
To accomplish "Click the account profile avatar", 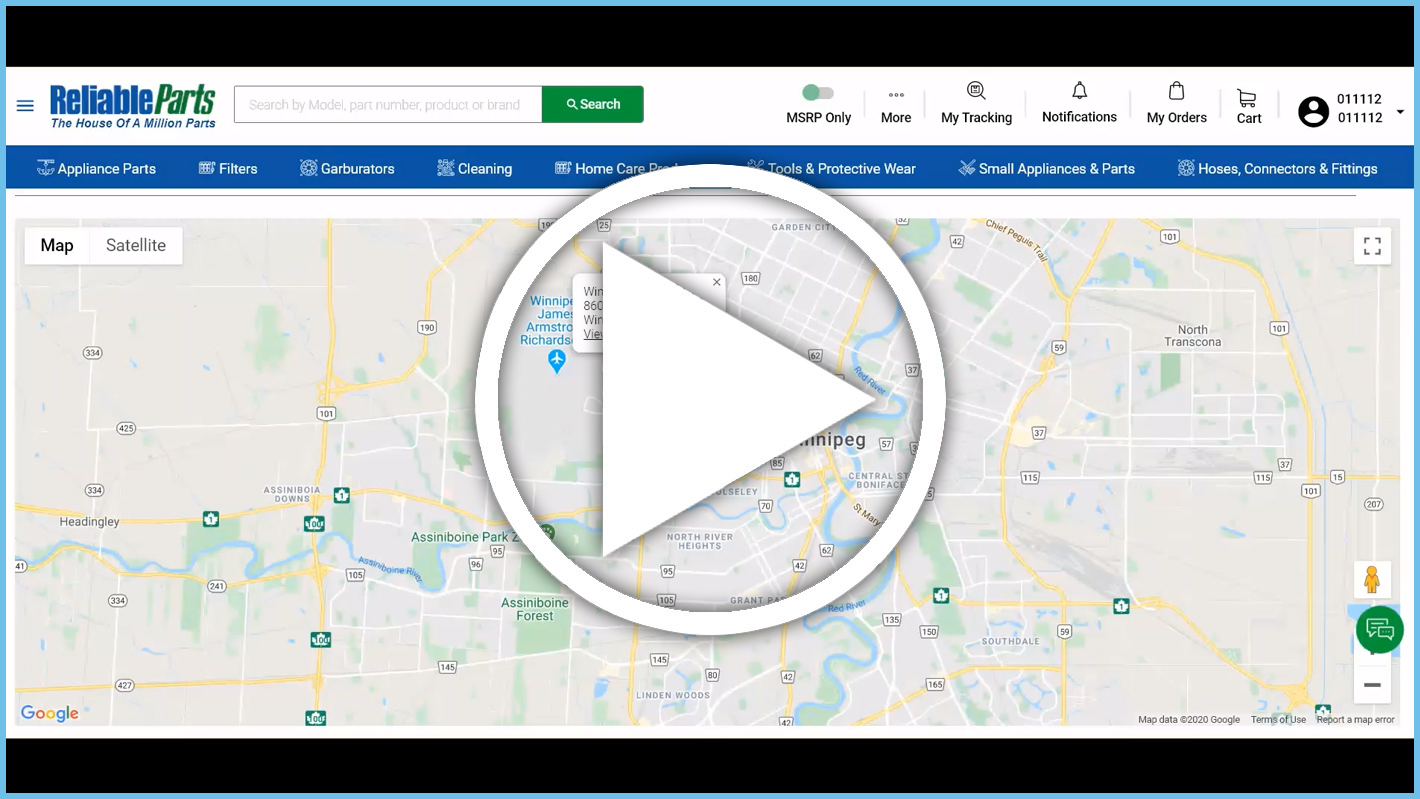I will (1313, 111).
